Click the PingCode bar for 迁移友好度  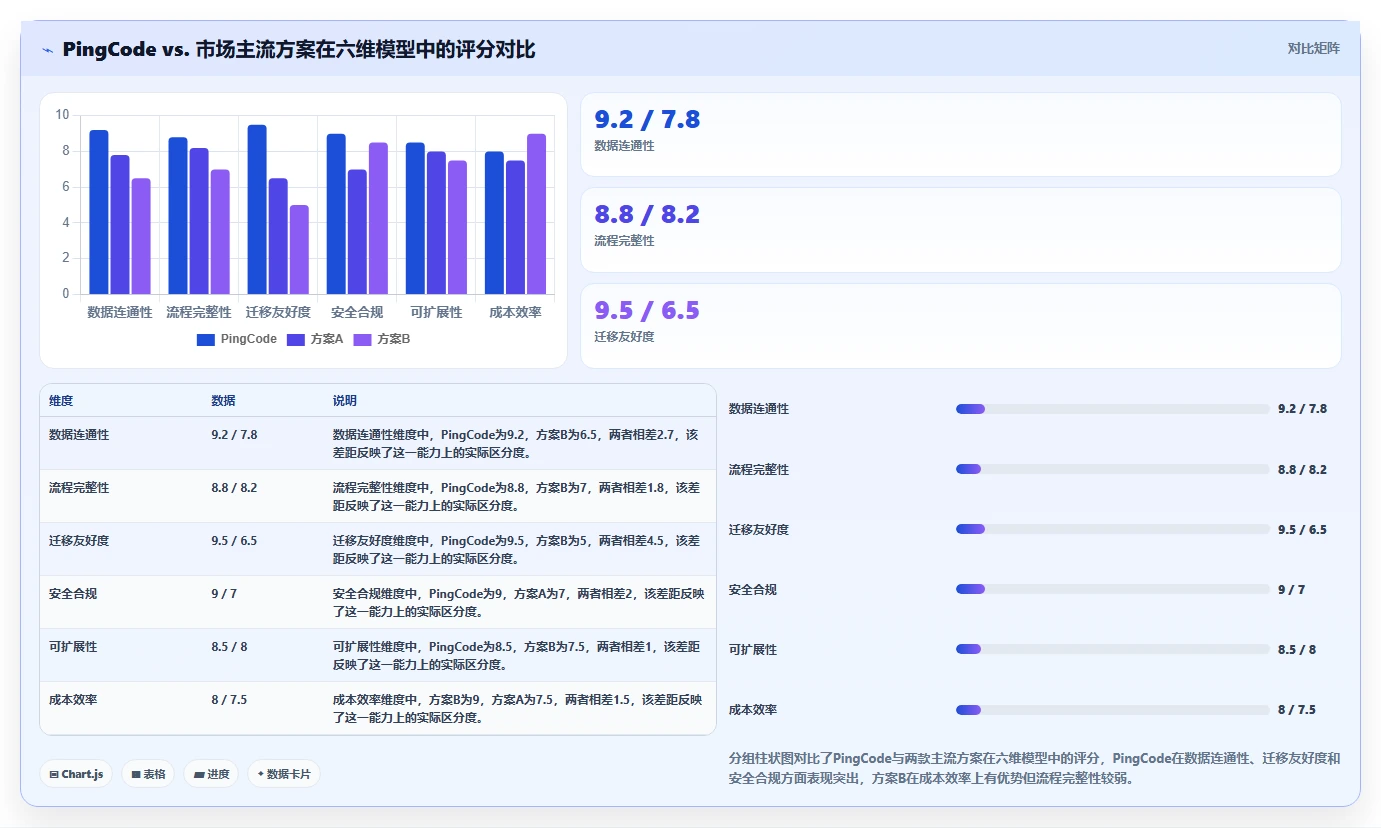tap(257, 210)
